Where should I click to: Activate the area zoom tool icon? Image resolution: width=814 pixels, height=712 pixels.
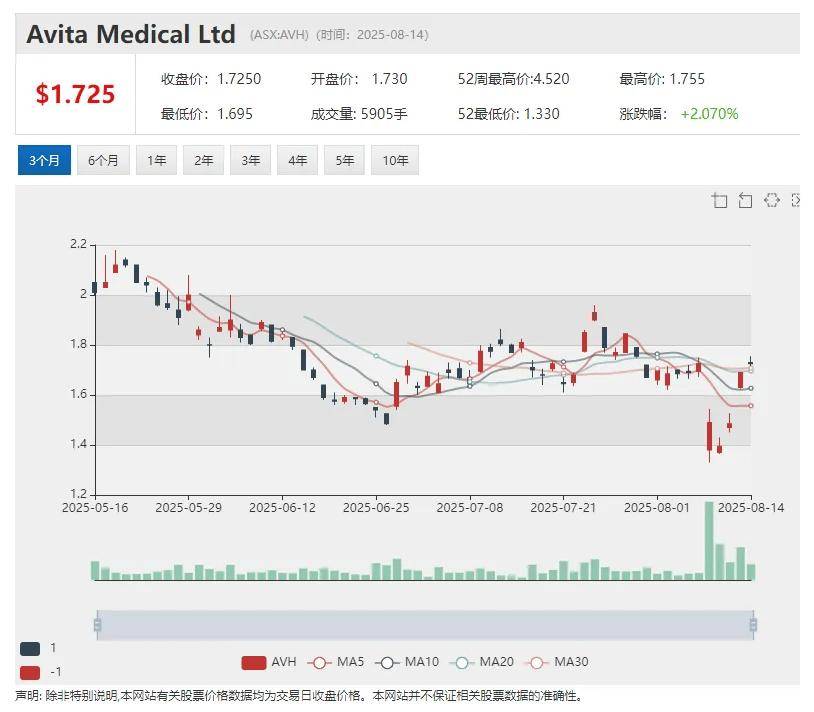720,201
